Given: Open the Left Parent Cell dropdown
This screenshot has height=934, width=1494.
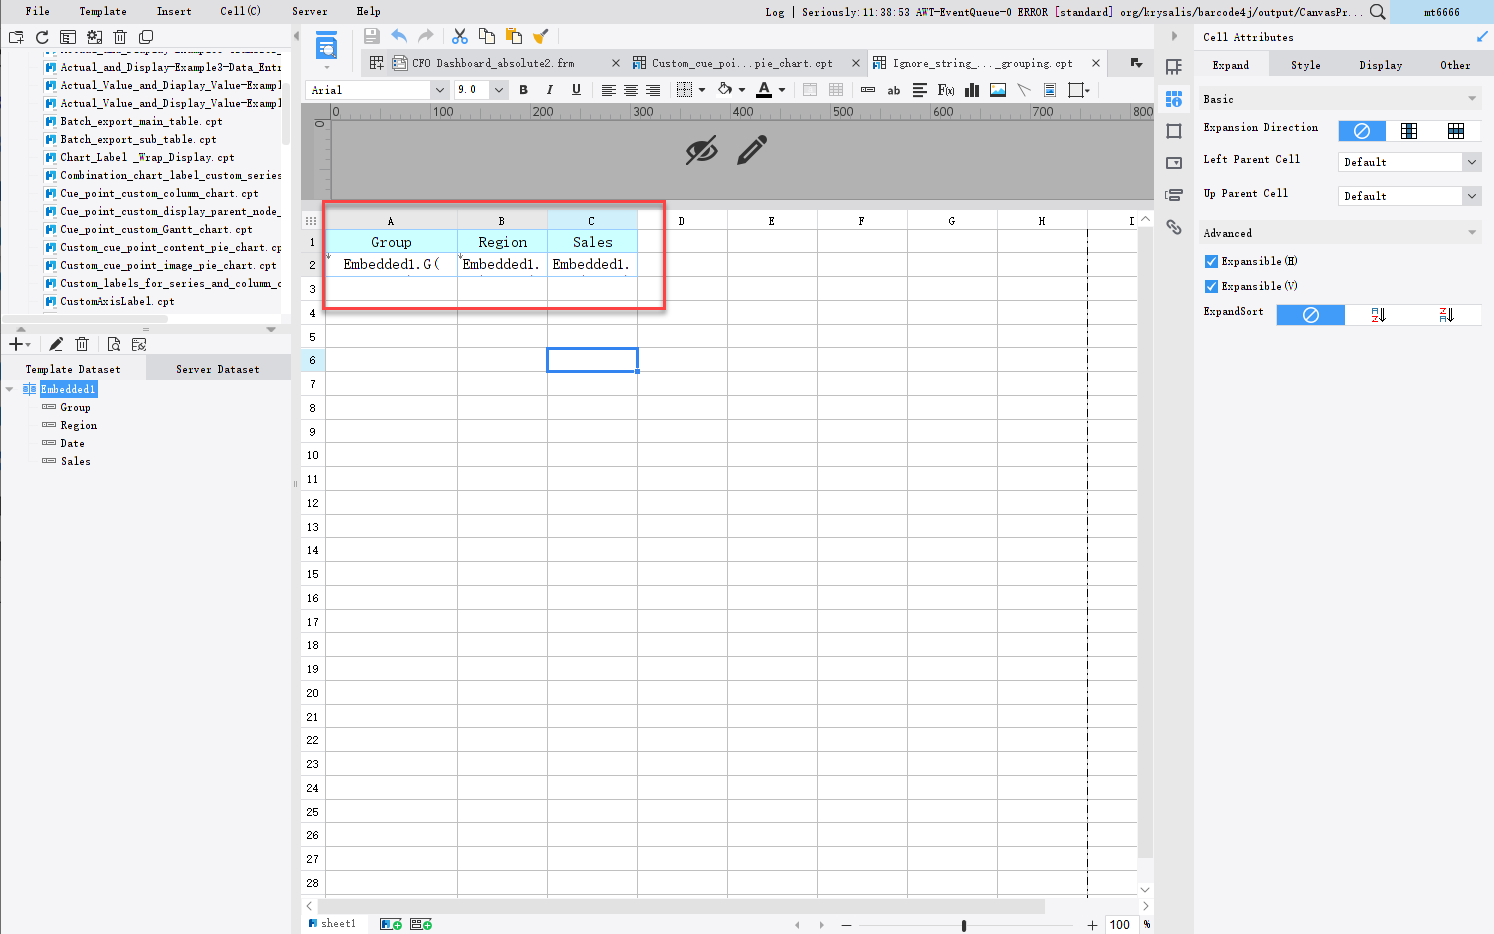Looking at the screenshot, I should click(x=1409, y=162).
